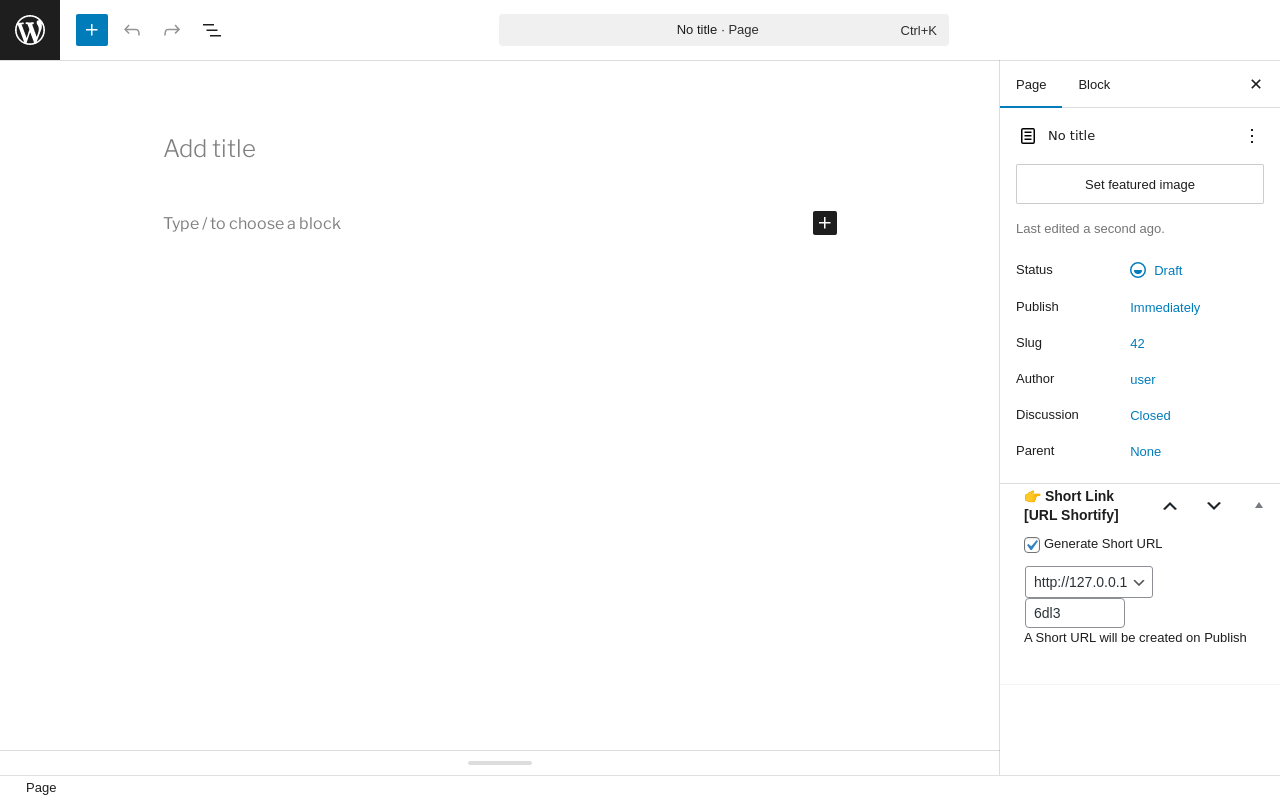Add a block with the black plus icon
This screenshot has width=1280, height=800.
point(825,223)
